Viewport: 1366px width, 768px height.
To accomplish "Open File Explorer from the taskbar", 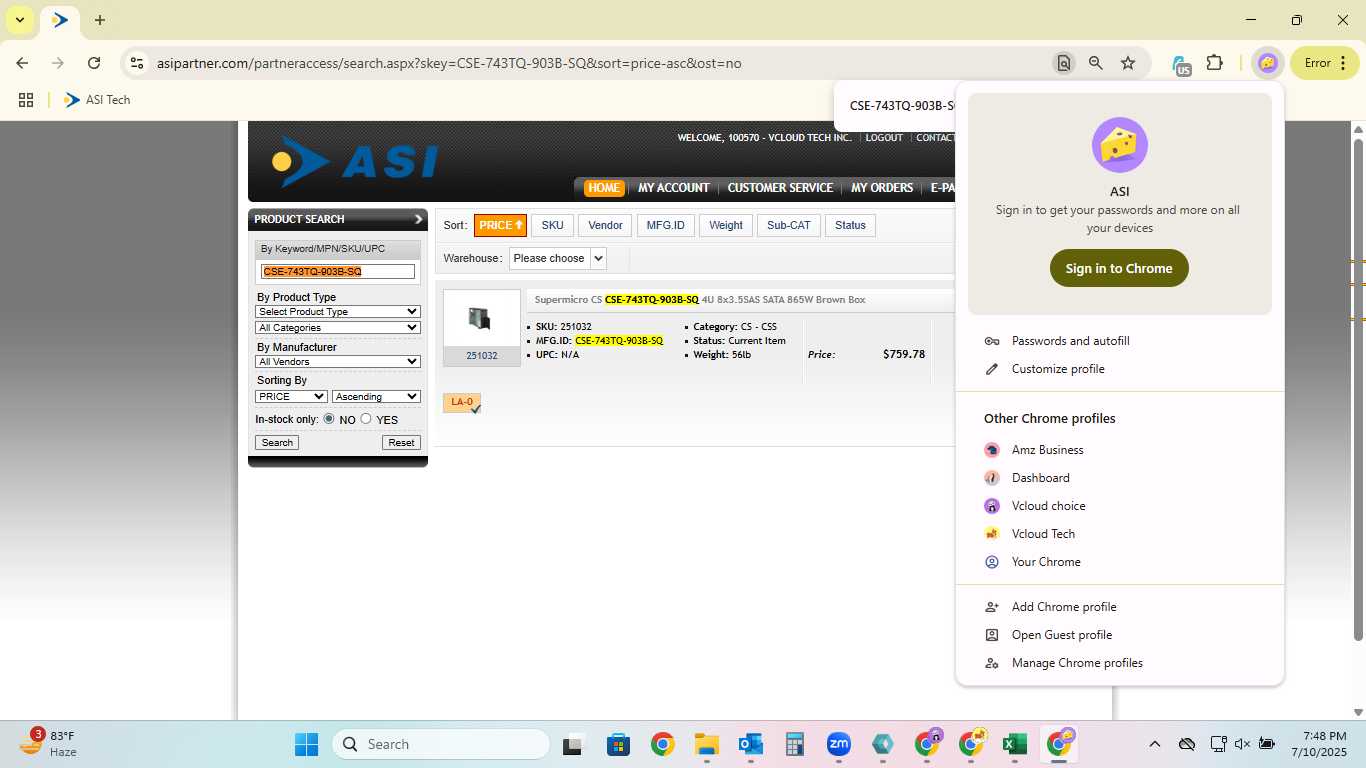I will click(x=707, y=744).
